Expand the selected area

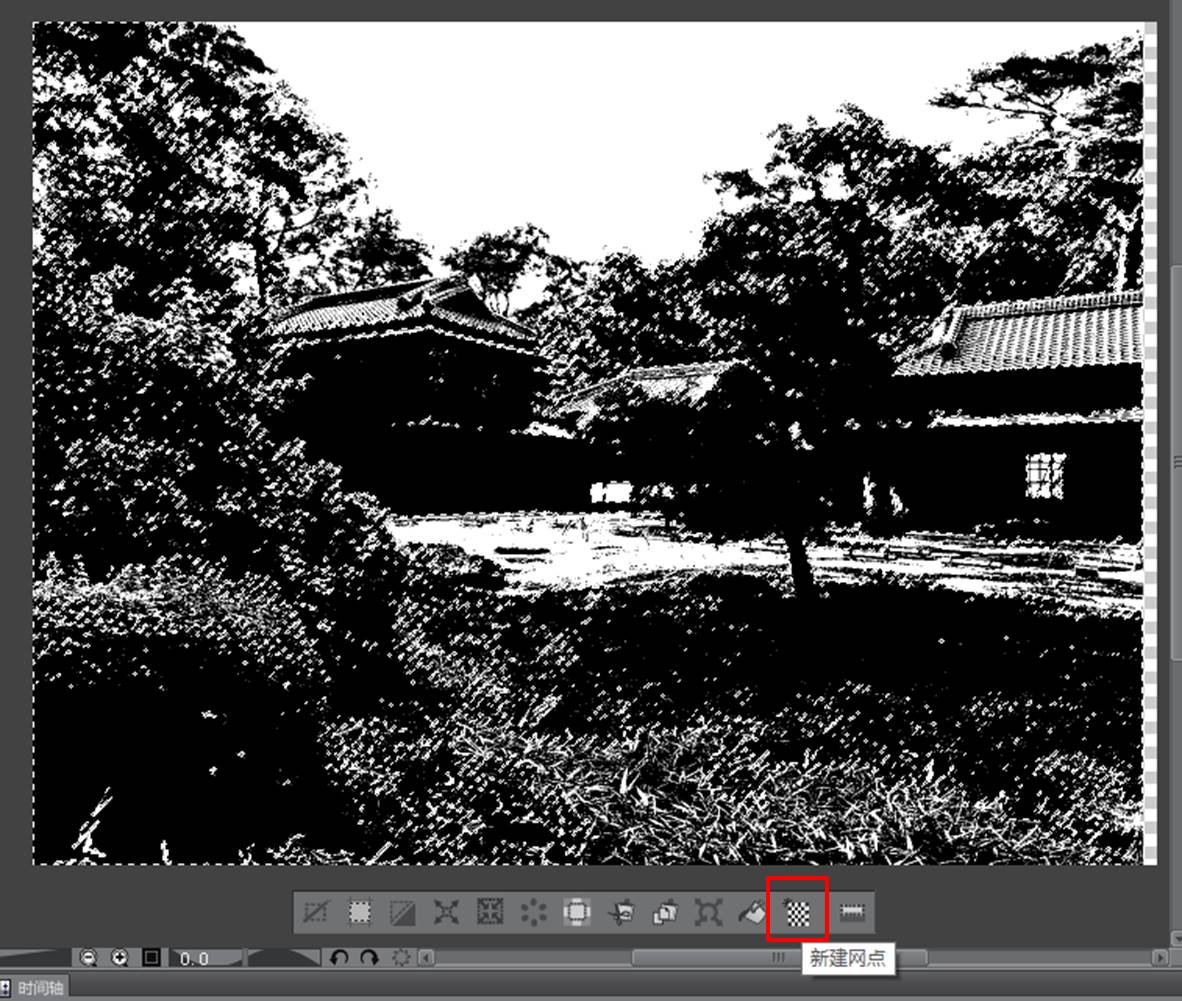[446, 912]
